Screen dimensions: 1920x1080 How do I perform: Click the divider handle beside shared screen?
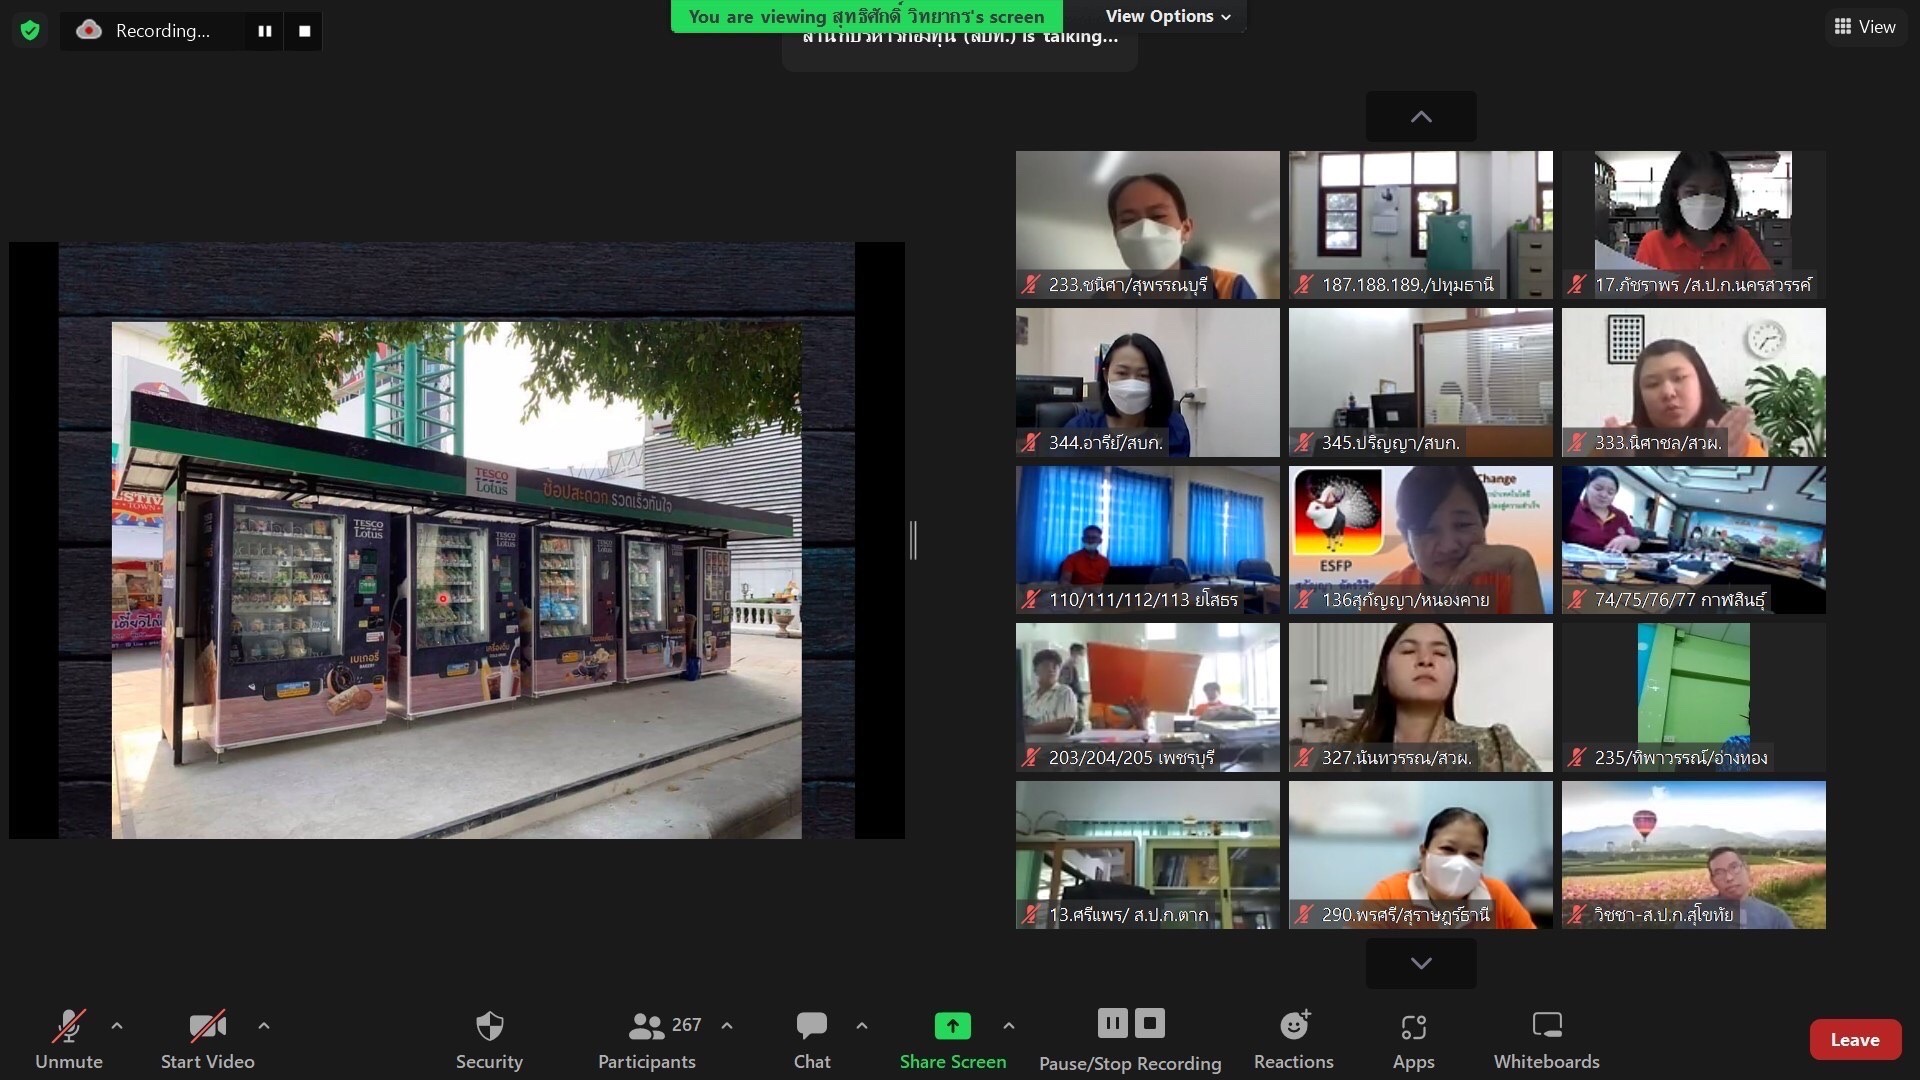pos(913,540)
